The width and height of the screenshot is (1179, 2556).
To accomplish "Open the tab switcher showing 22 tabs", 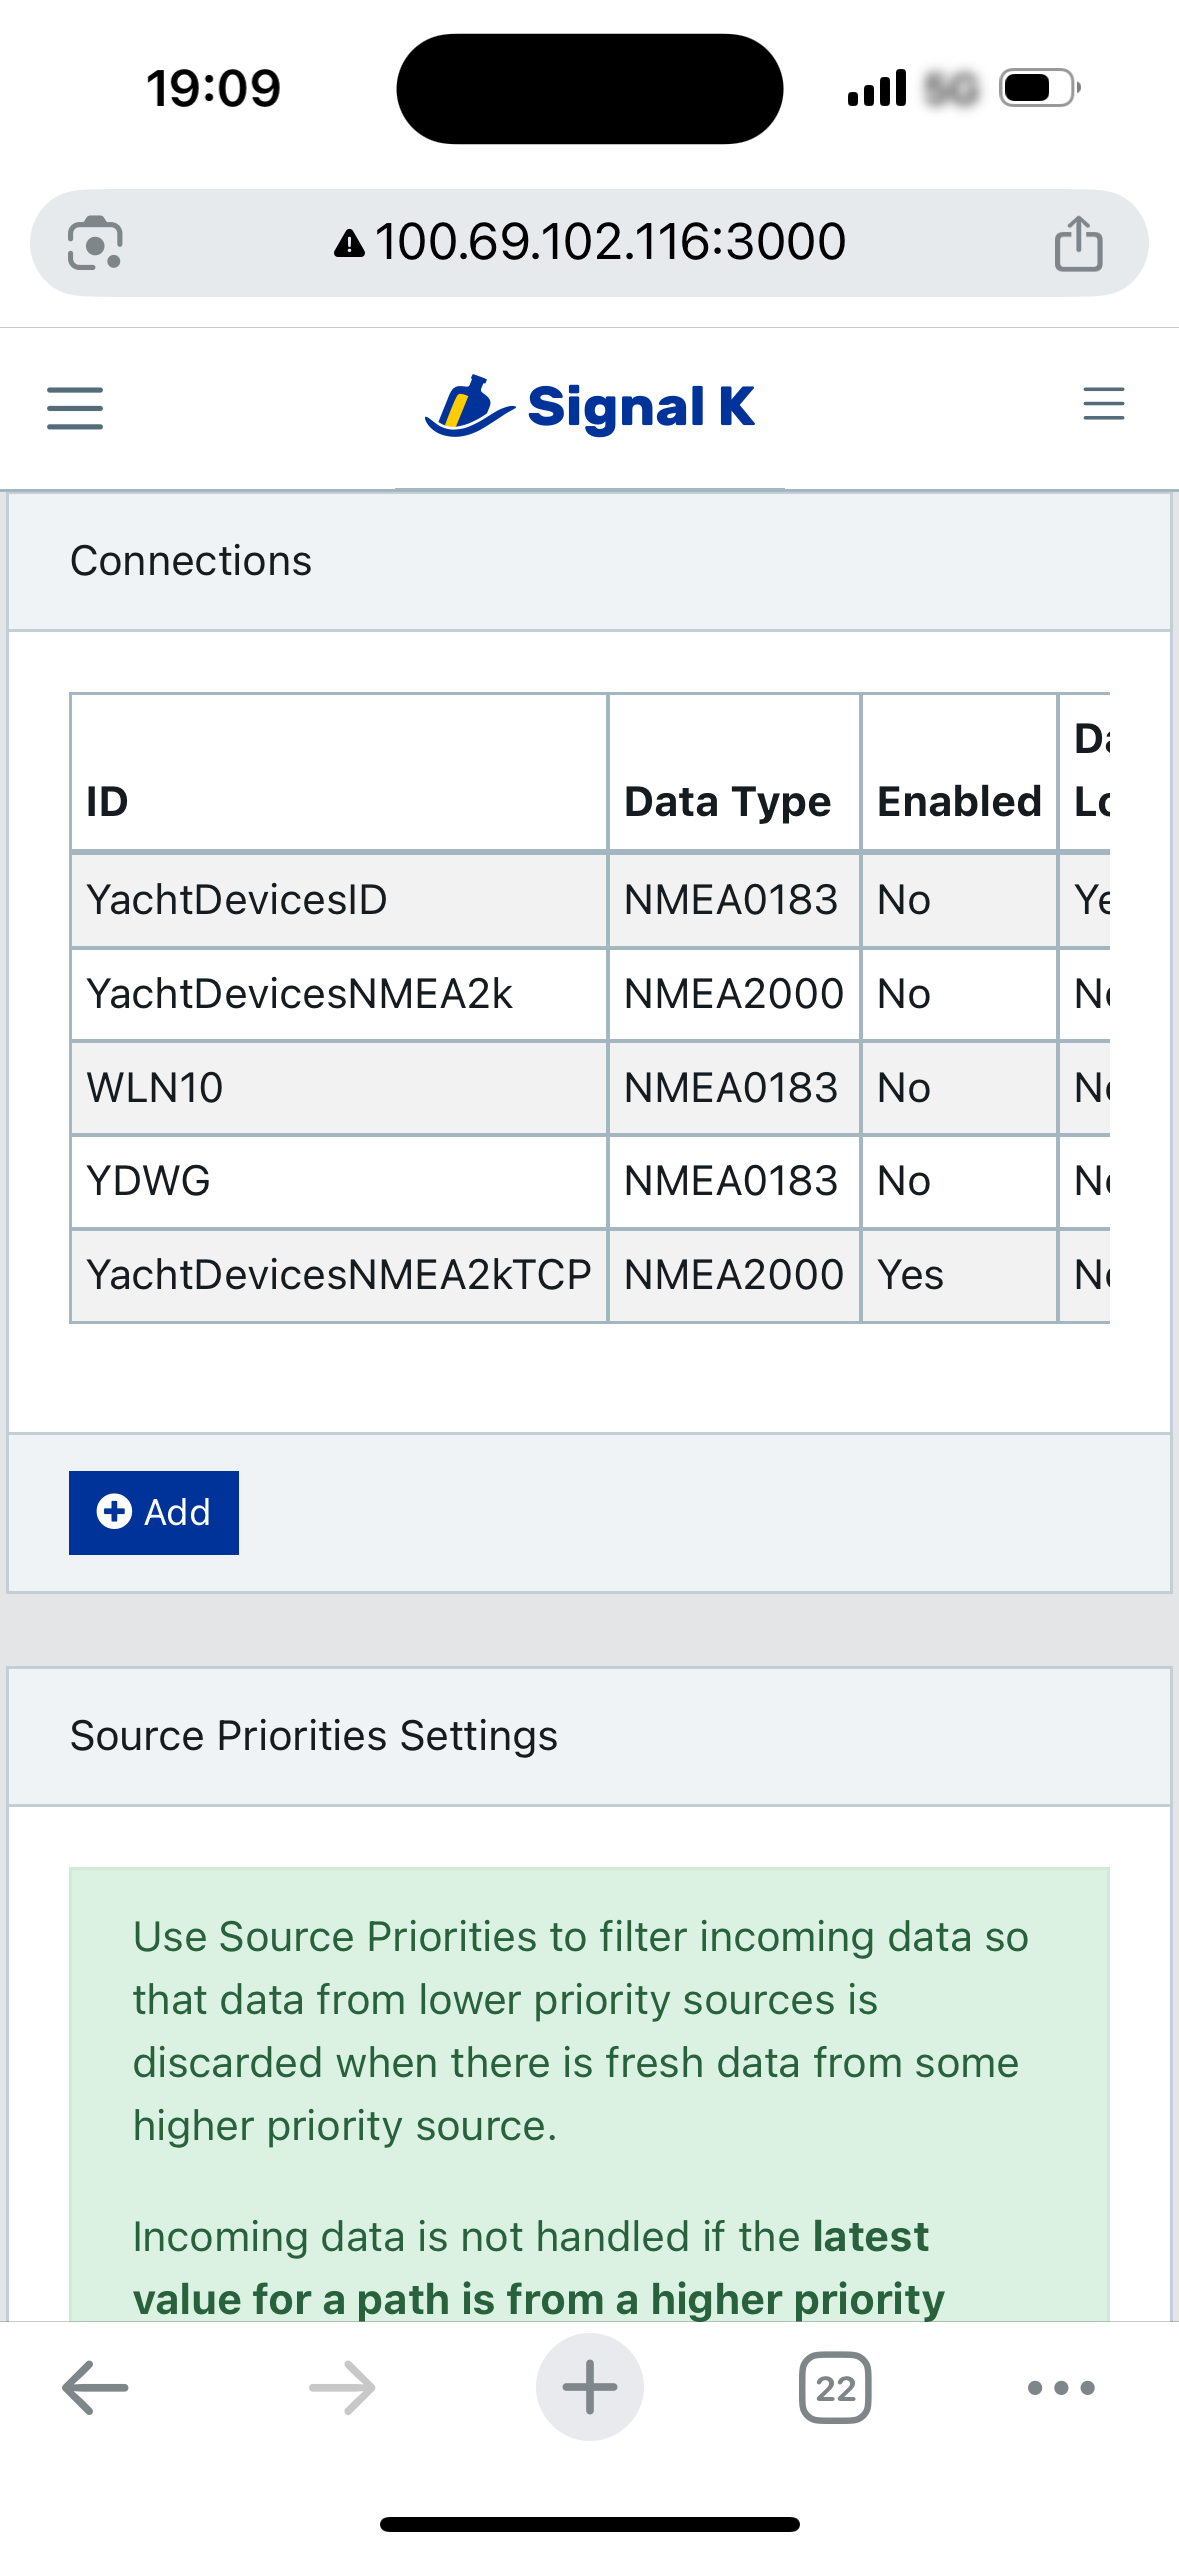I will (835, 2387).
